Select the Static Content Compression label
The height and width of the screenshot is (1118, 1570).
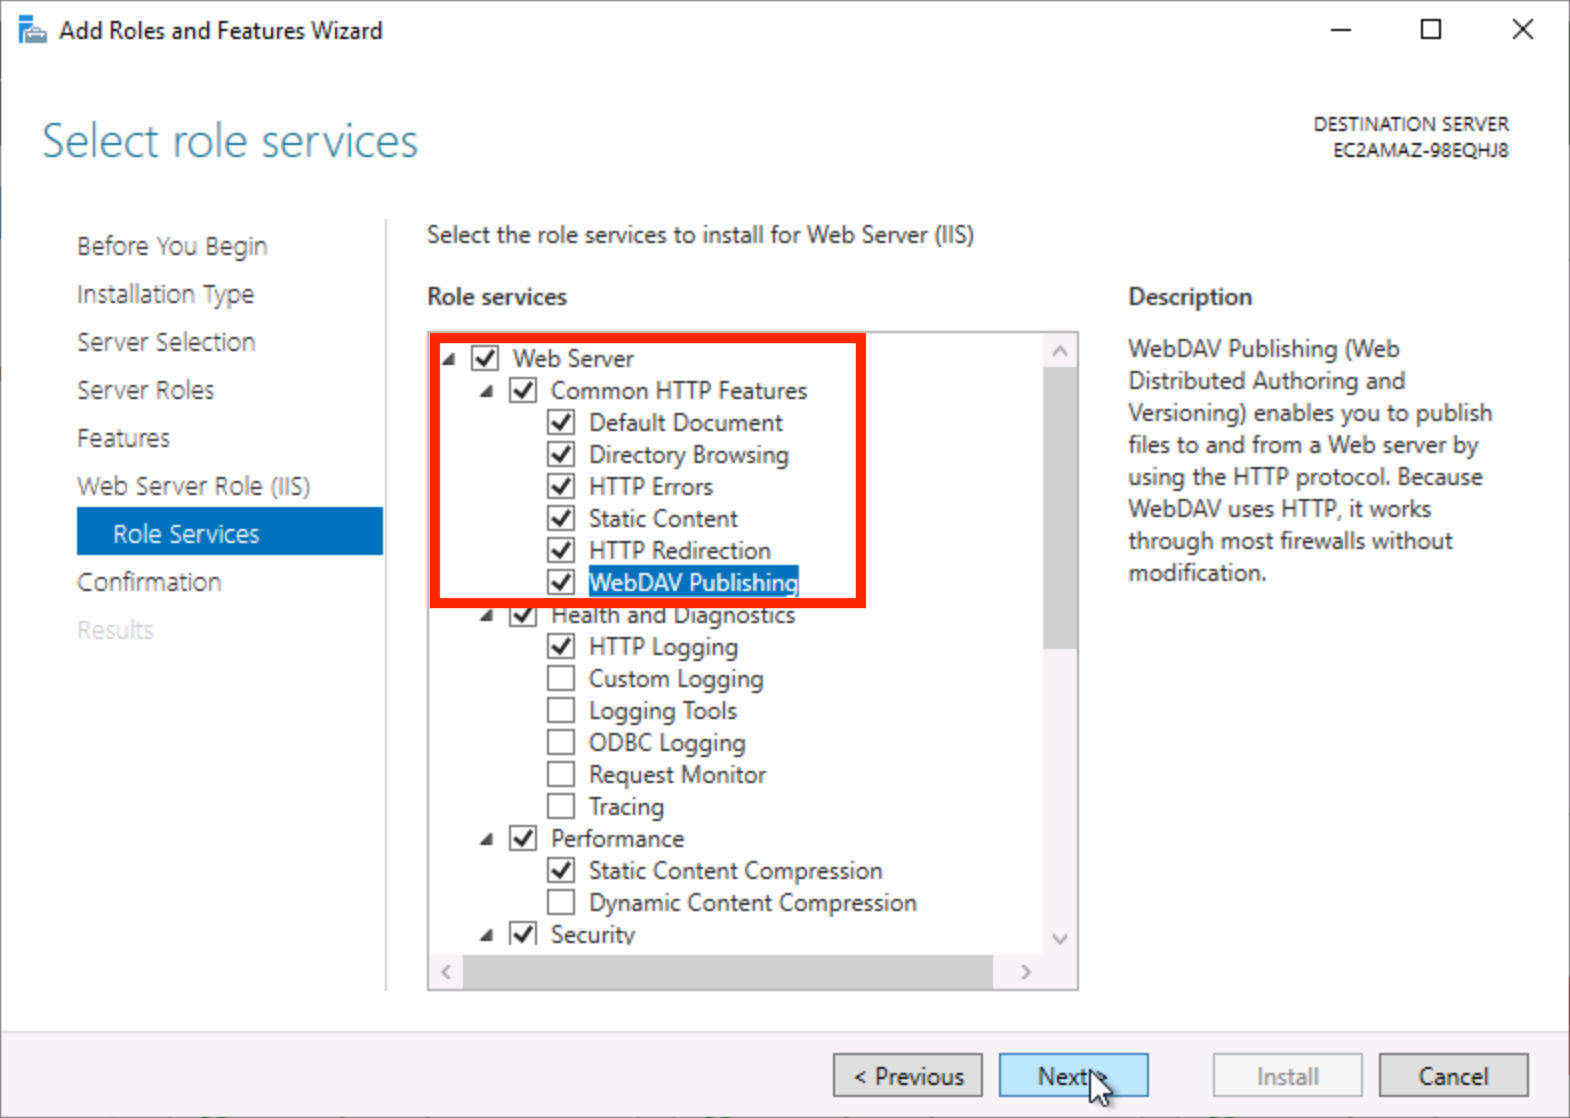735,870
